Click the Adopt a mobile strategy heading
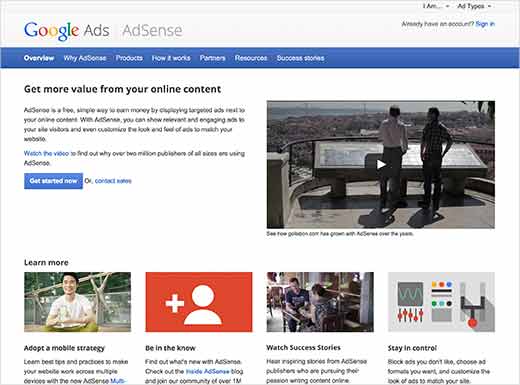Viewport: 520px width, 385px height. tap(64, 348)
